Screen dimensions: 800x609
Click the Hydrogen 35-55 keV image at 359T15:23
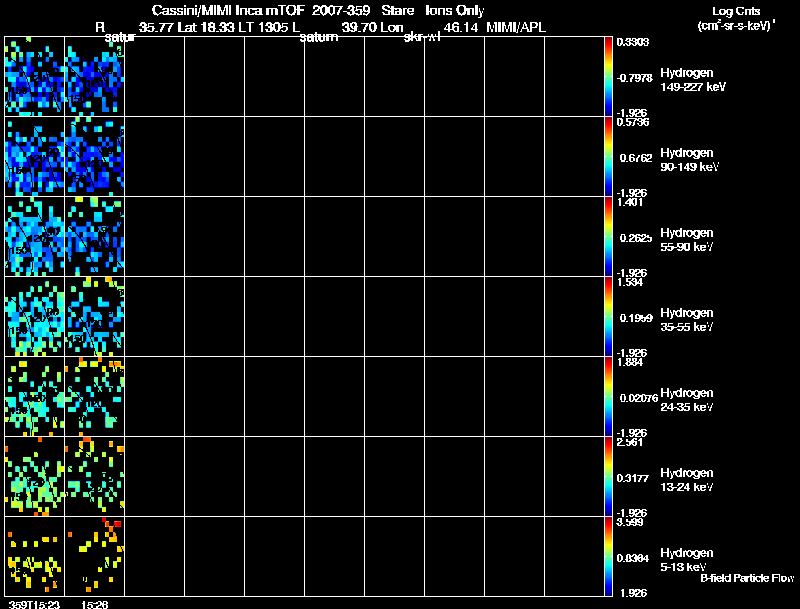35,317
